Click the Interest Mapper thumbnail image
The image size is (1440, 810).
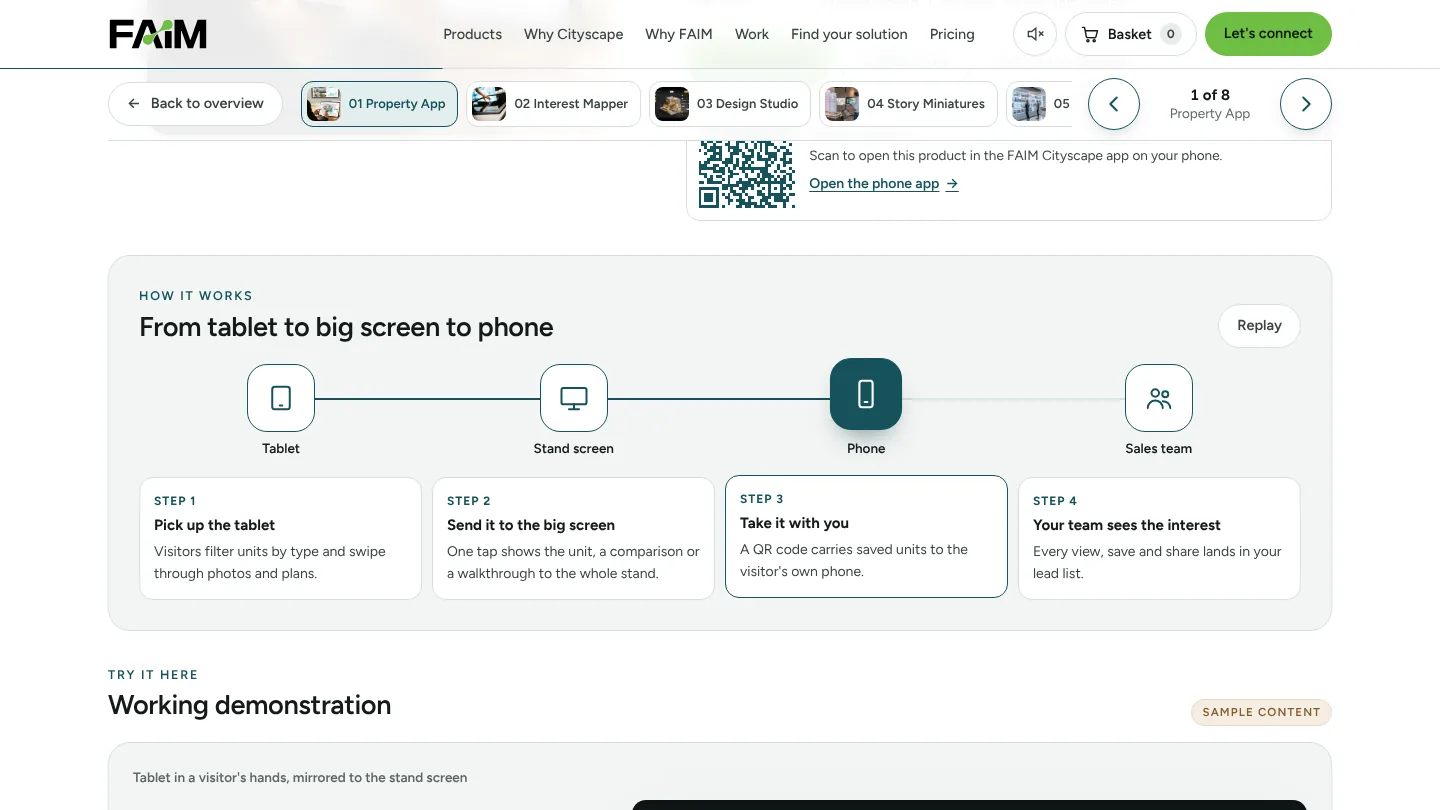tap(489, 104)
